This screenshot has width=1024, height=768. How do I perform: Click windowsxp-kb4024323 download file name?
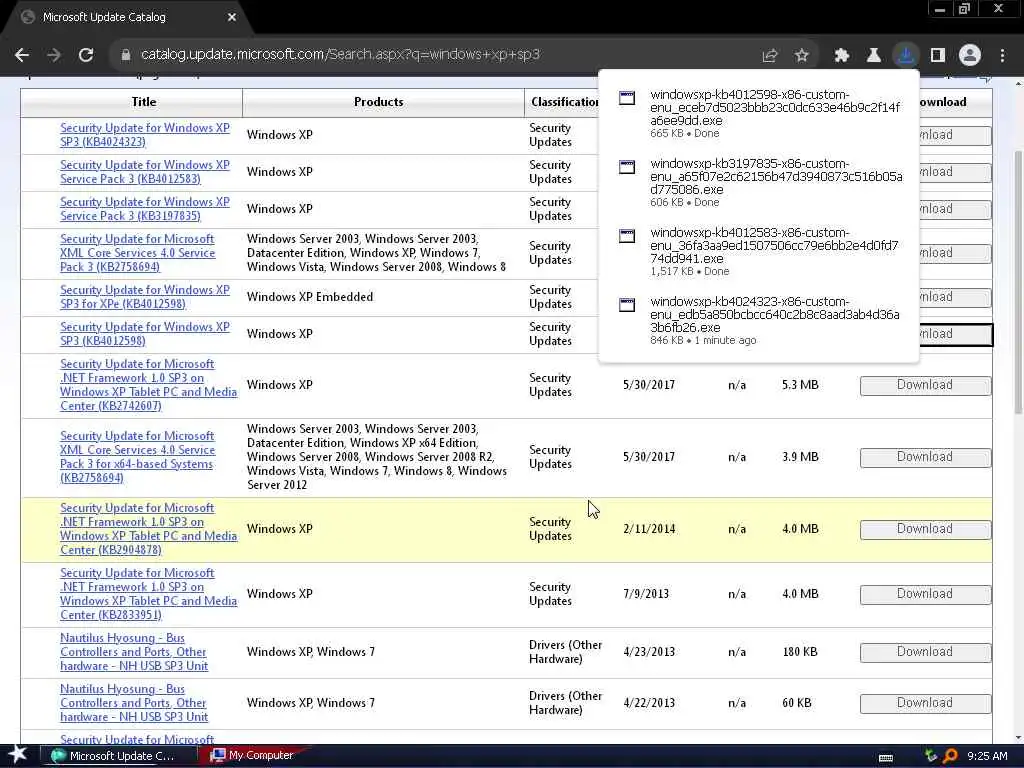point(775,315)
